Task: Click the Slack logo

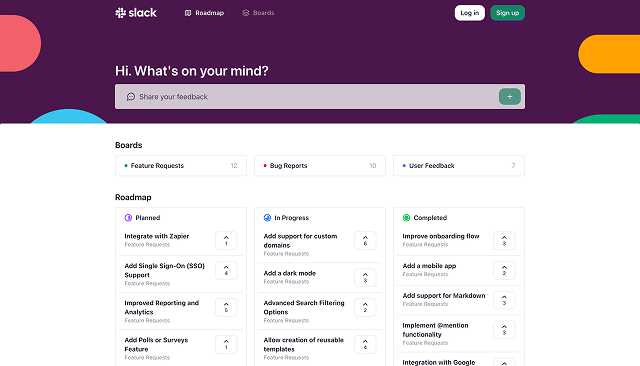Action: [x=136, y=13]
